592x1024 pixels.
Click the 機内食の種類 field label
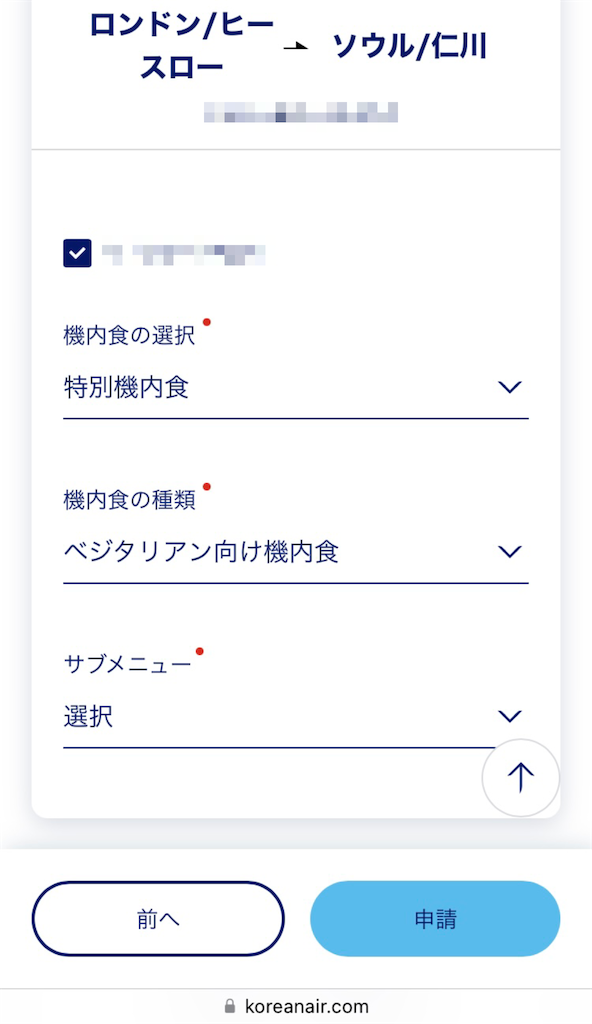click(129, 500)
